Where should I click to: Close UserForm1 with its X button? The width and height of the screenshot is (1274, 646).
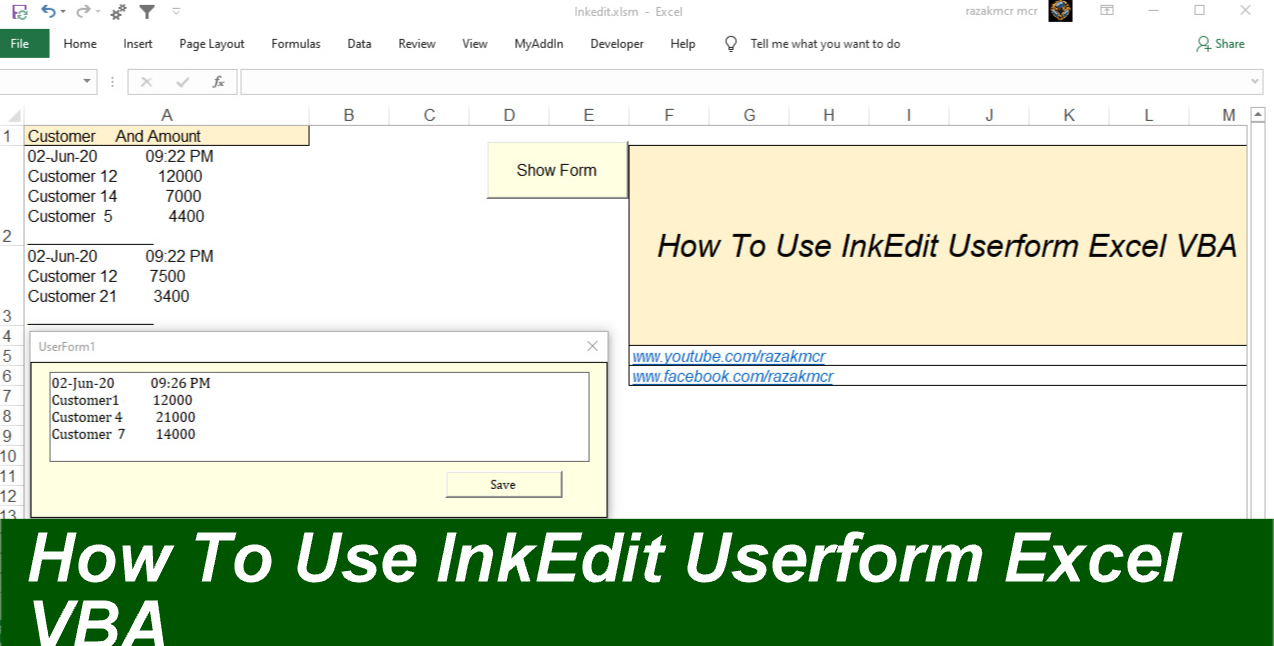pos(592,346)
